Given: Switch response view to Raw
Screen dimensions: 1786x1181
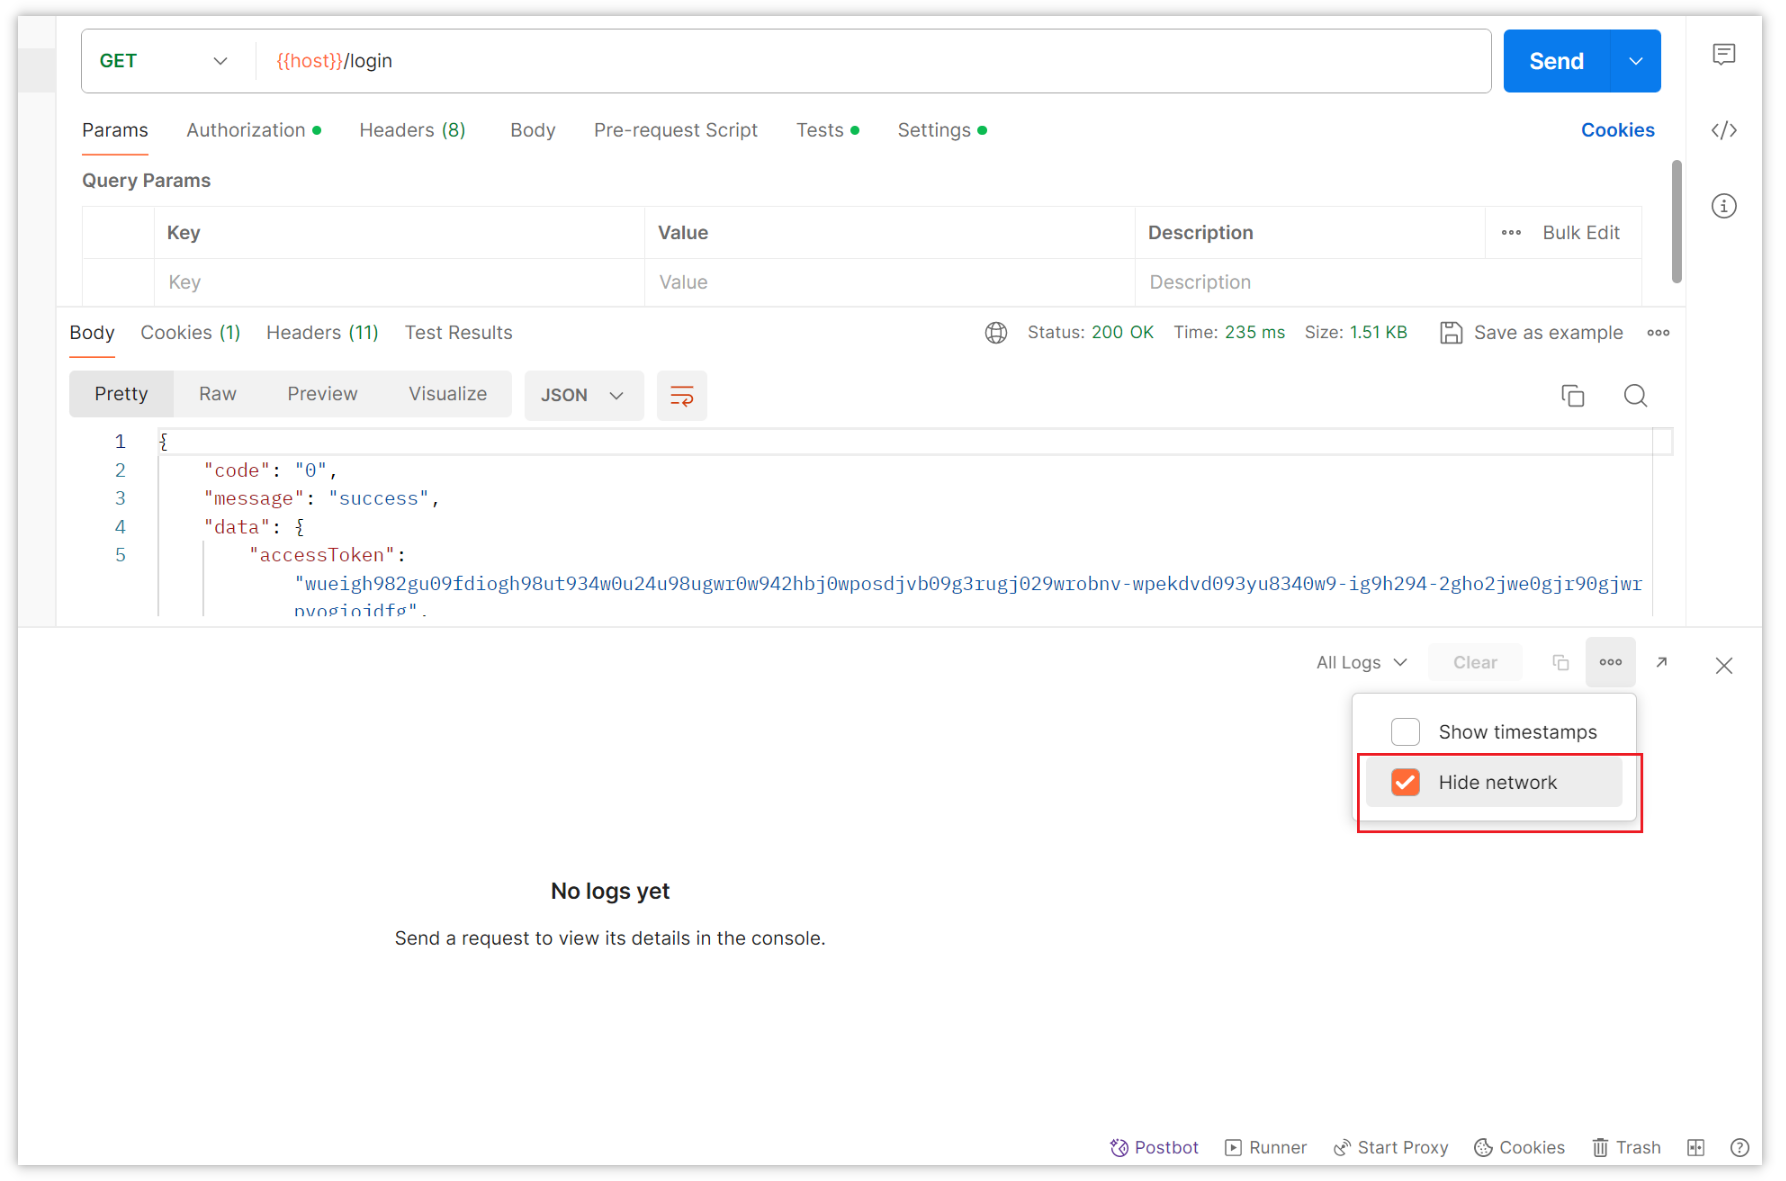Looking at the screenshot, I should (217, 394).
